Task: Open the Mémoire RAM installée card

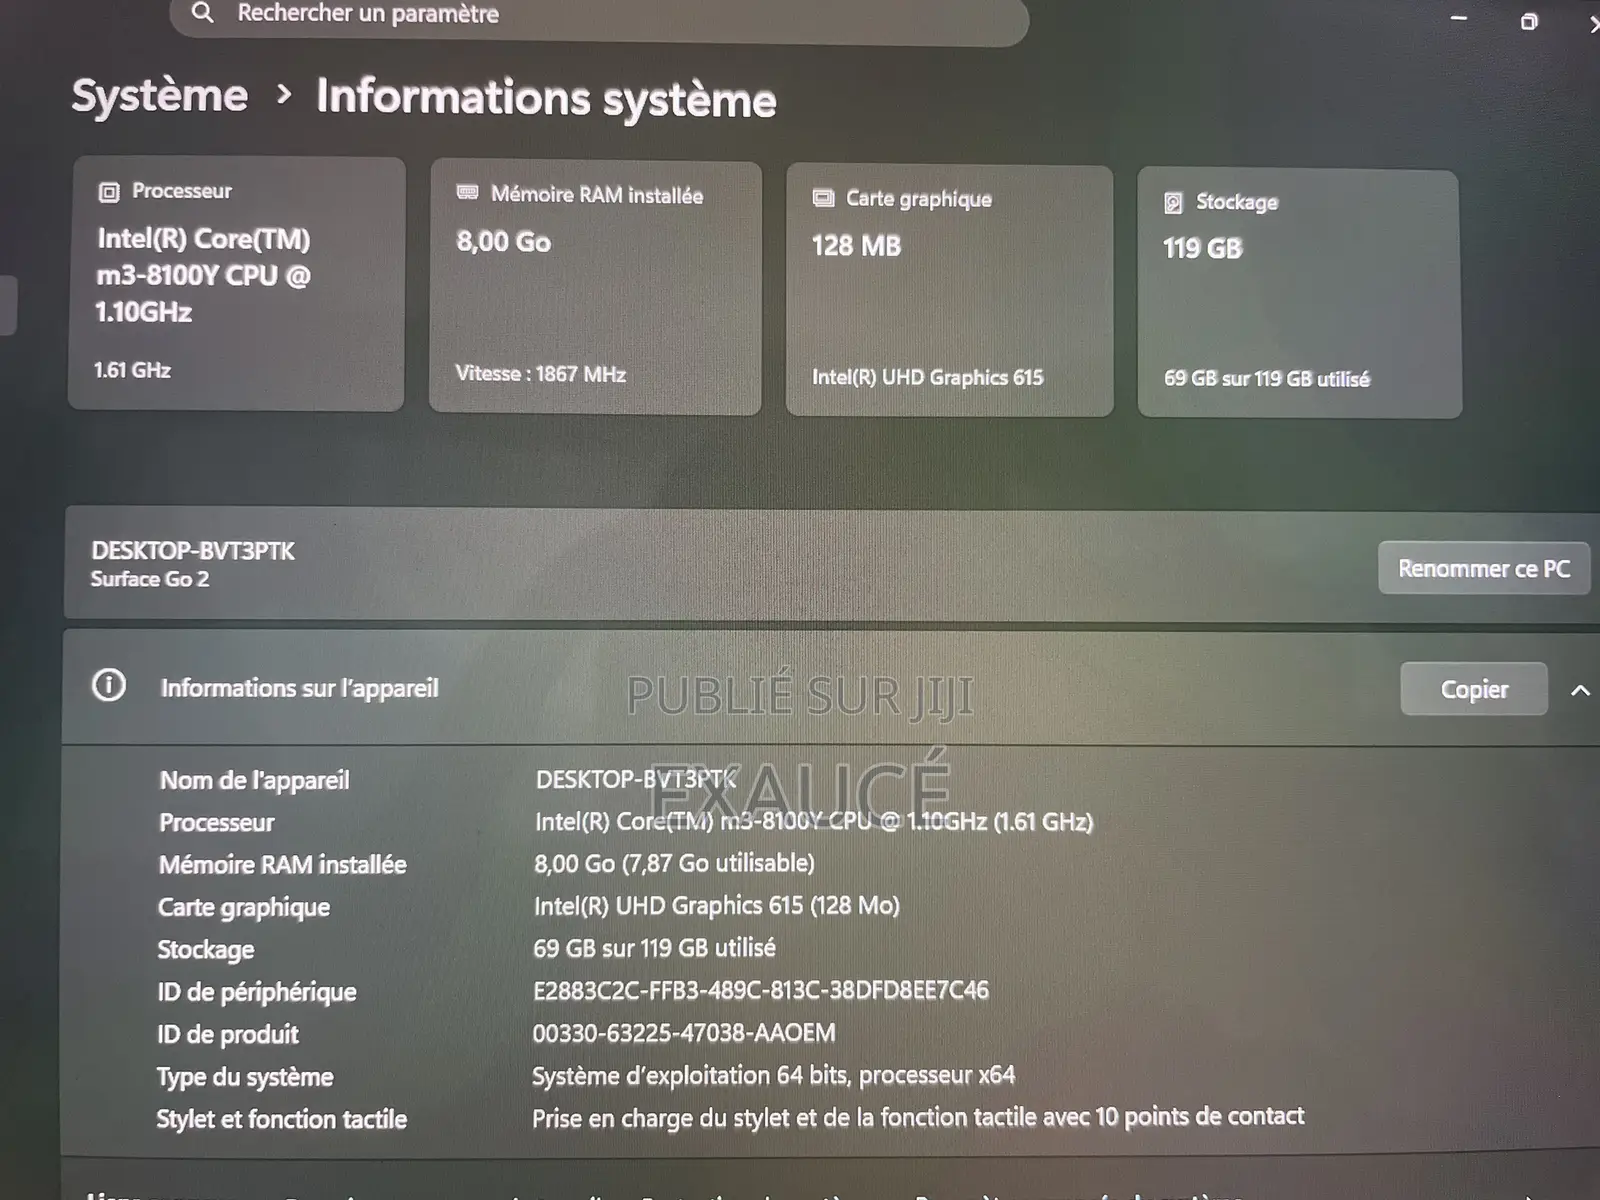Action: click(x=595, y=288)
